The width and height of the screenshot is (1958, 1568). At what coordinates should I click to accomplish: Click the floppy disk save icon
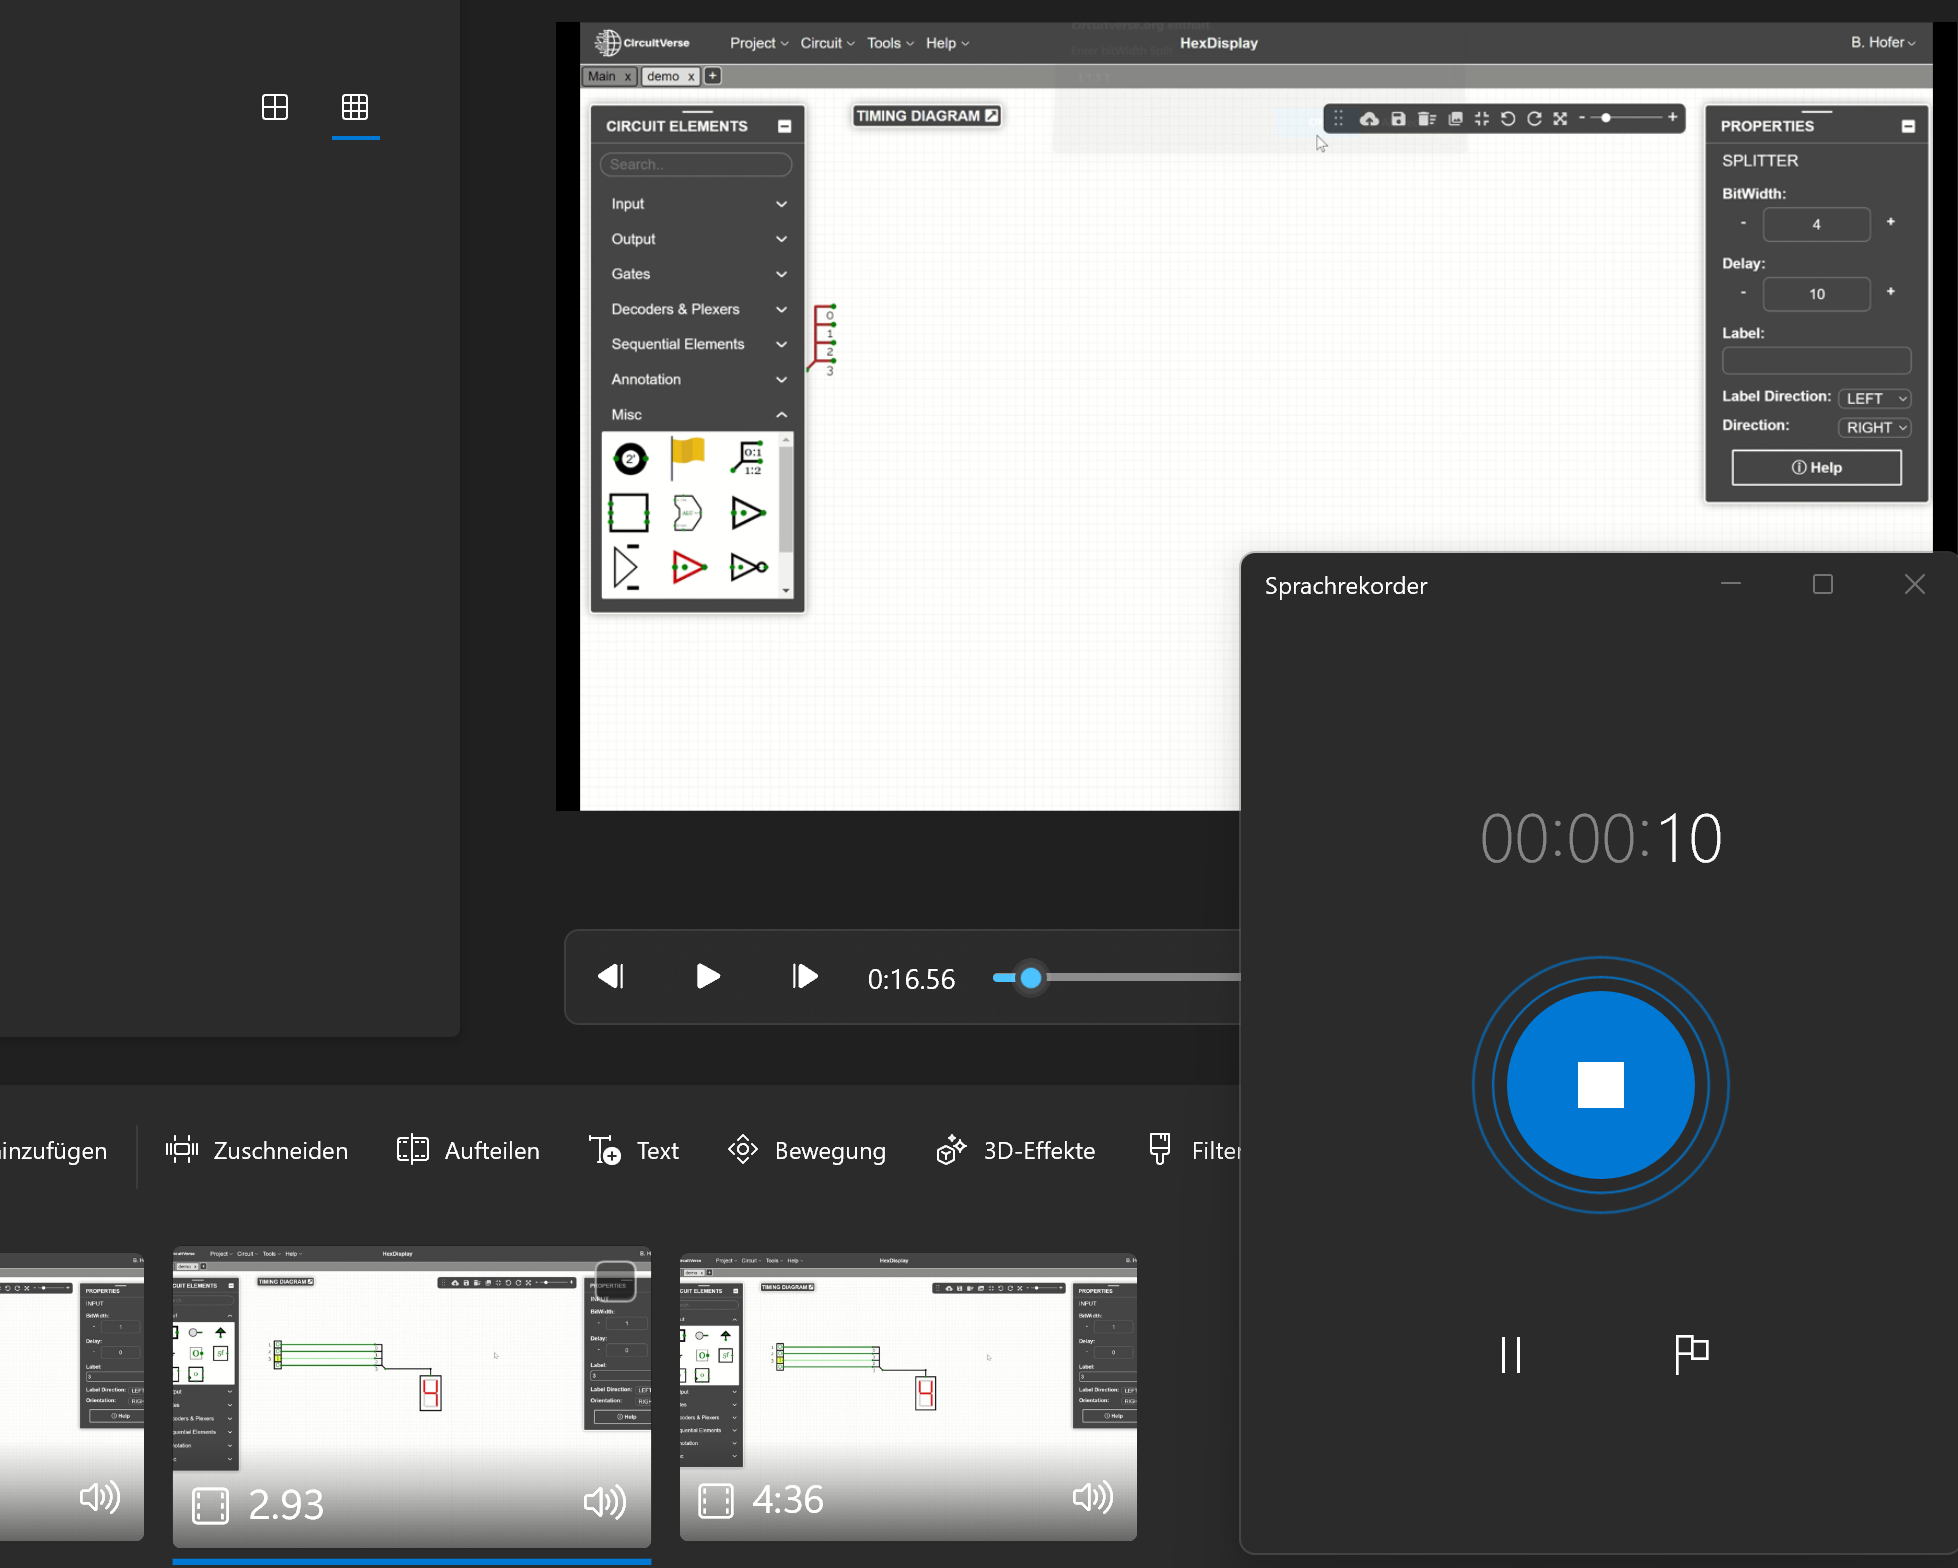1398,118
